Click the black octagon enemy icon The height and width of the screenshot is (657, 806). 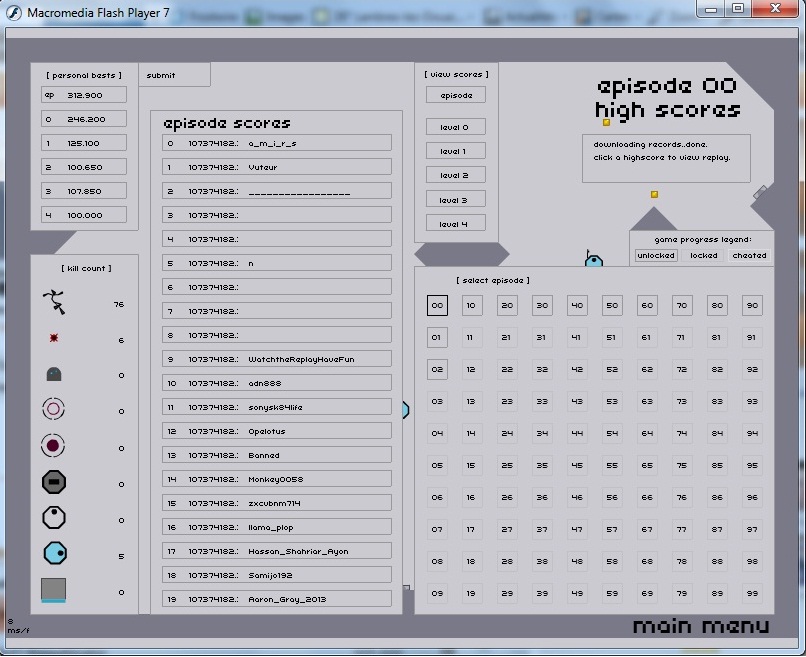tap(54, 483)
